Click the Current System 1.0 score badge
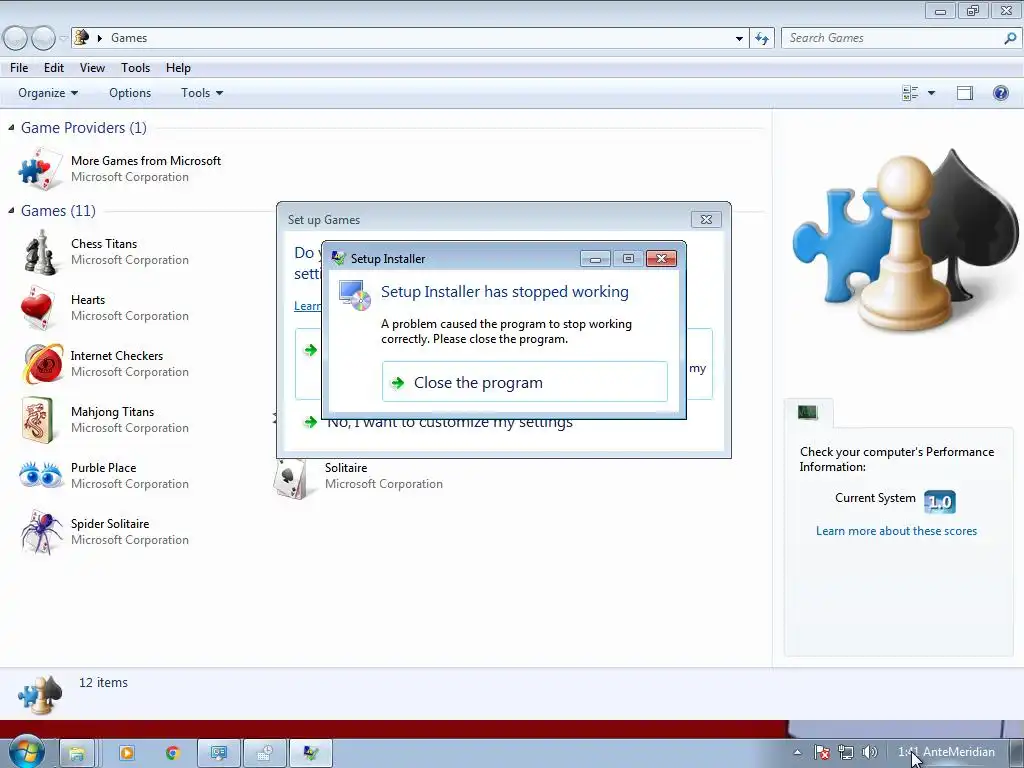1024x768 pixels. (940, 502)
